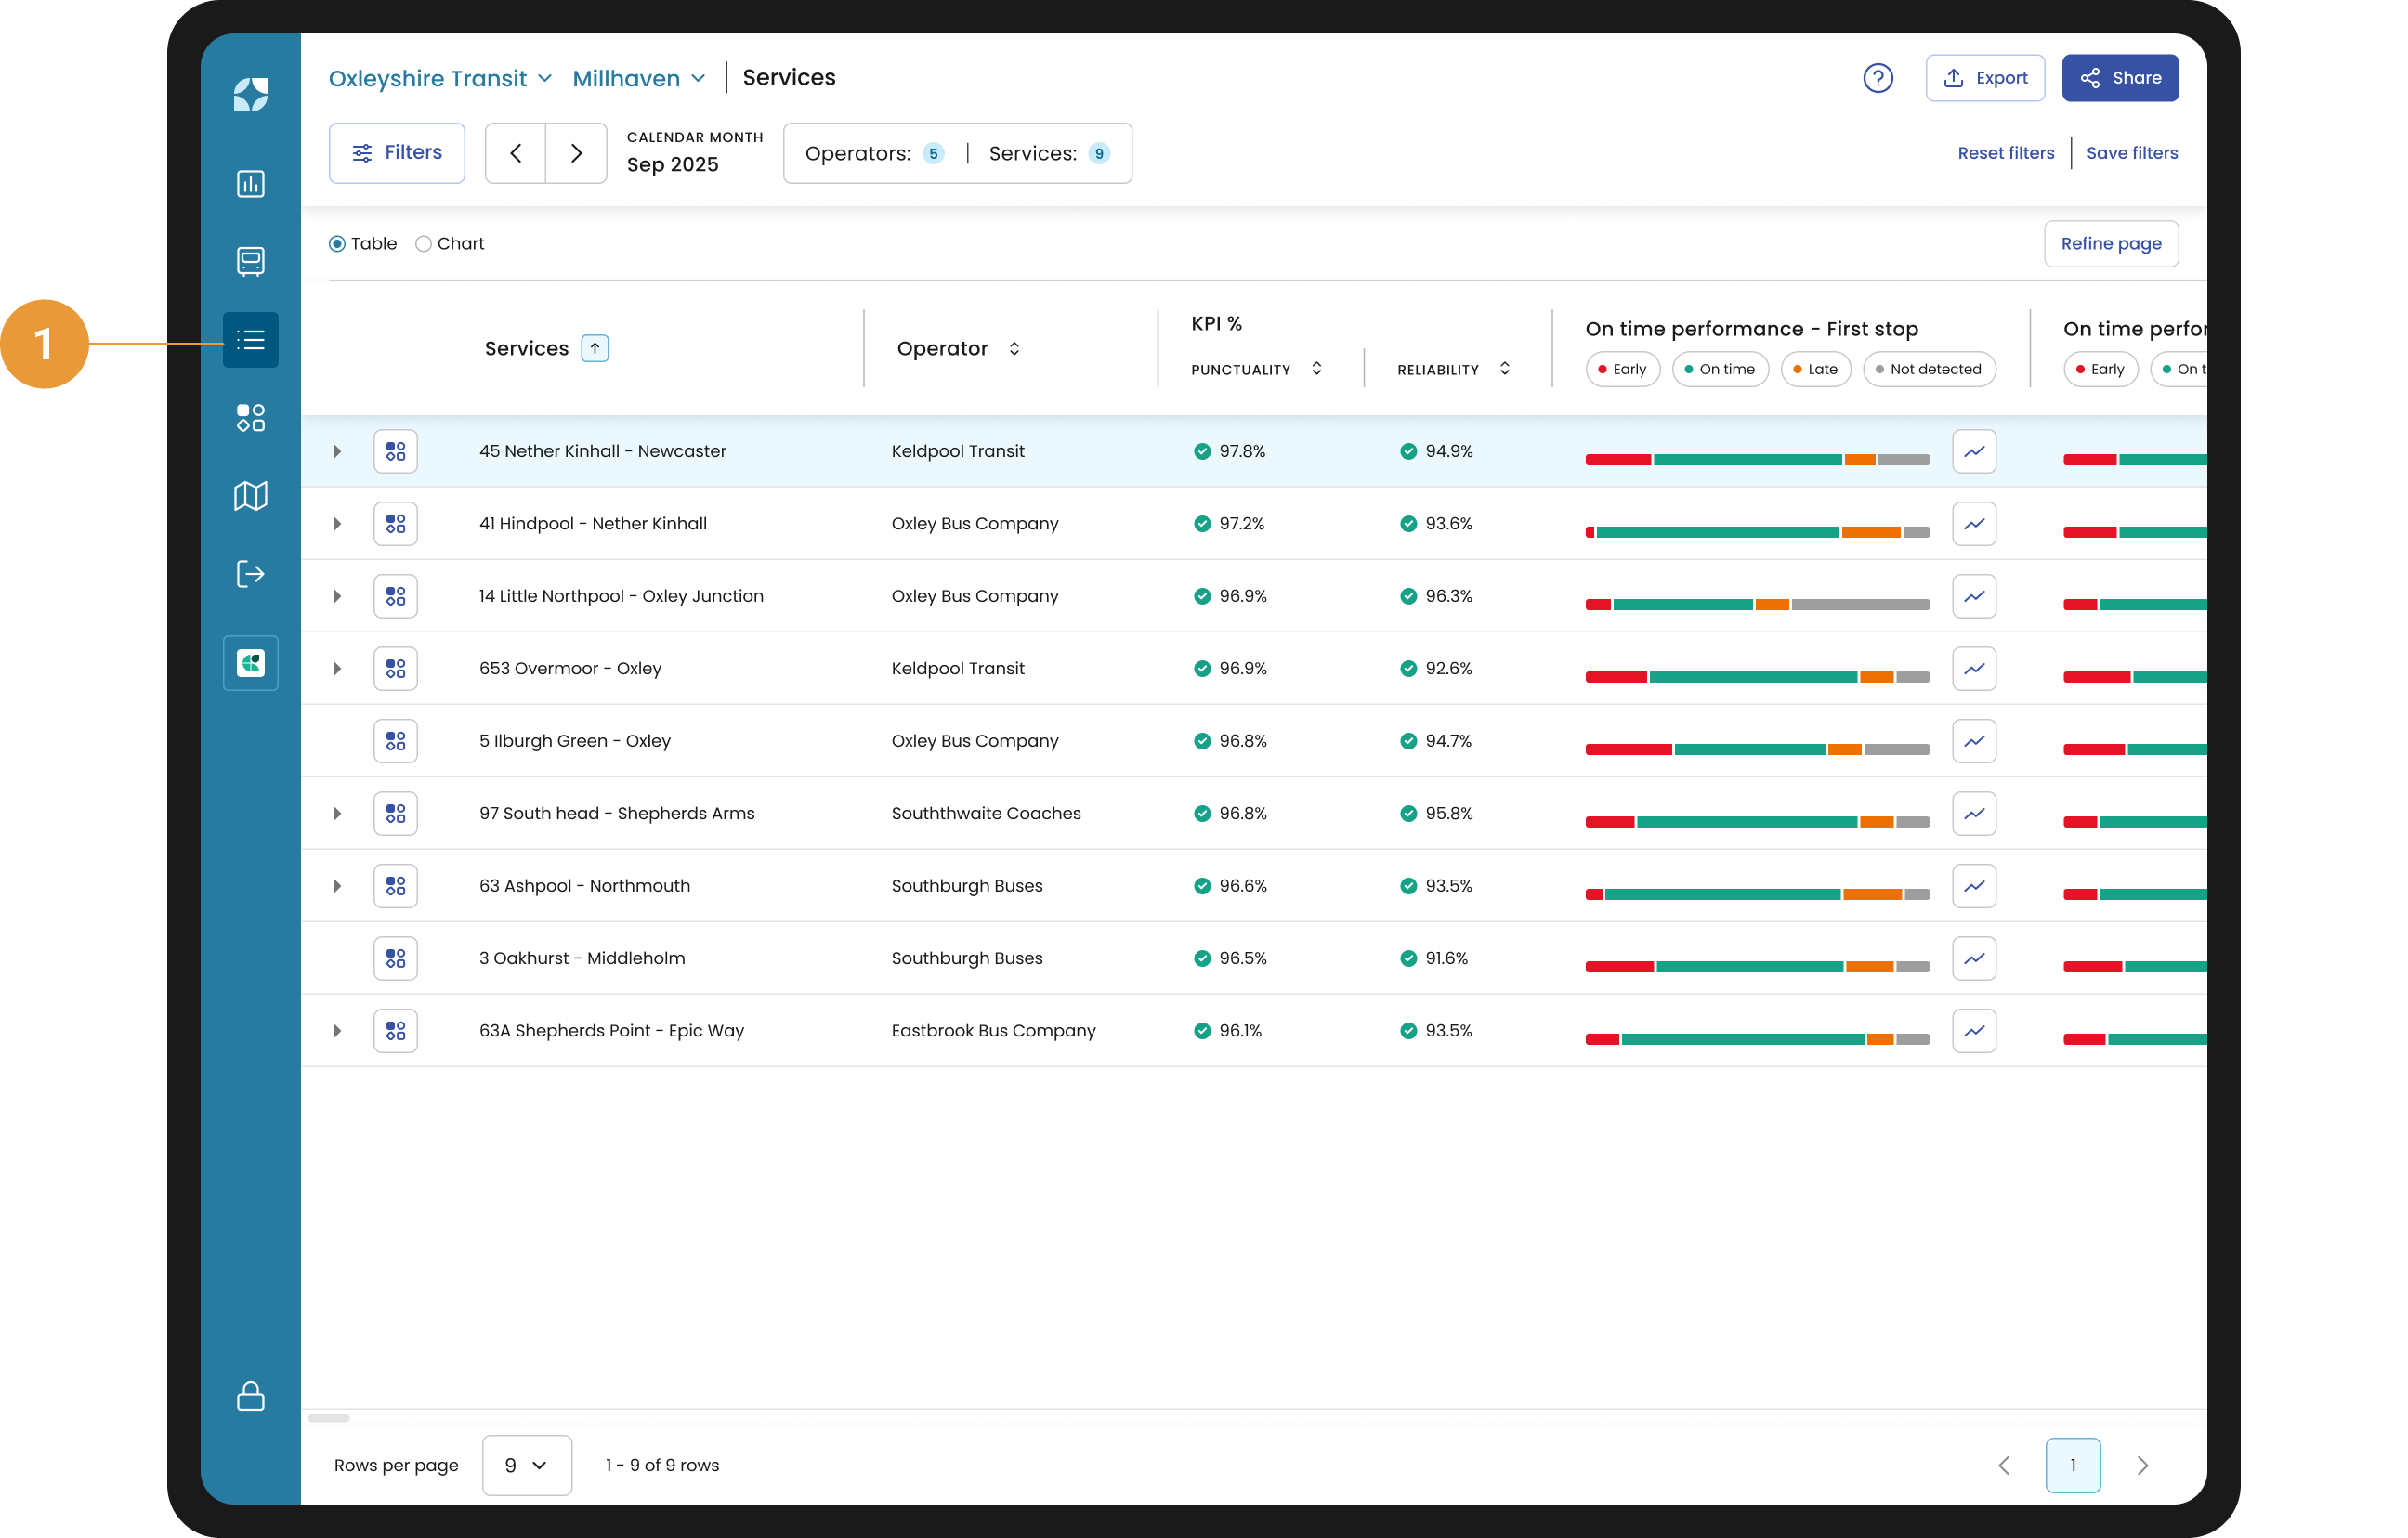Go to next calendar month arrow
Screen dimensions: 2408x1538
point(576,153)
